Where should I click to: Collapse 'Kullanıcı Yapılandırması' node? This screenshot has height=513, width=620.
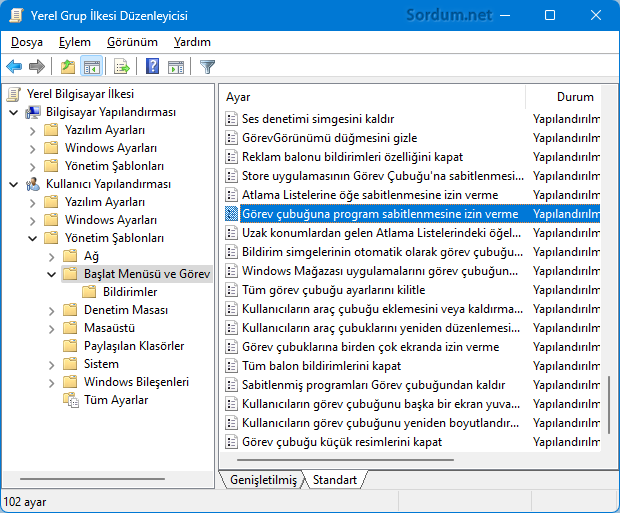pos(14,184)
